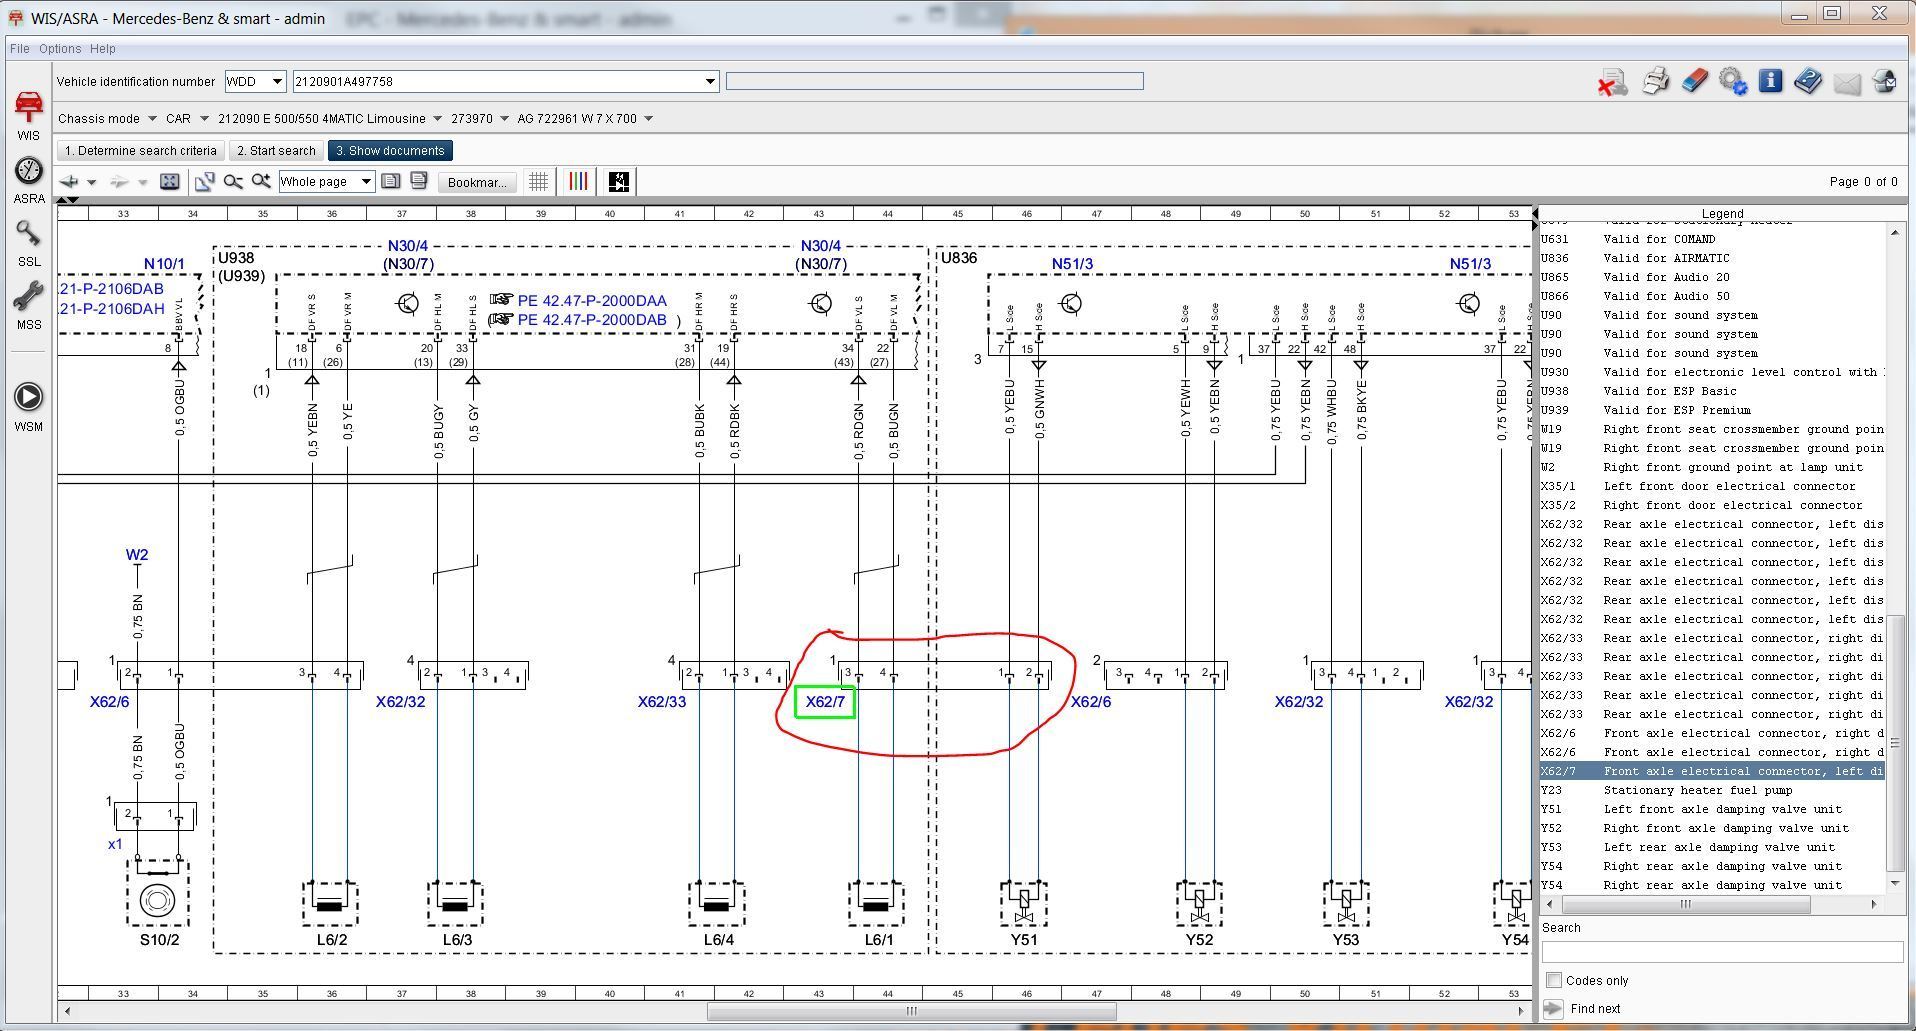Toggle the grid display icon
The image size is (1916, 1031).
point(538,182)
